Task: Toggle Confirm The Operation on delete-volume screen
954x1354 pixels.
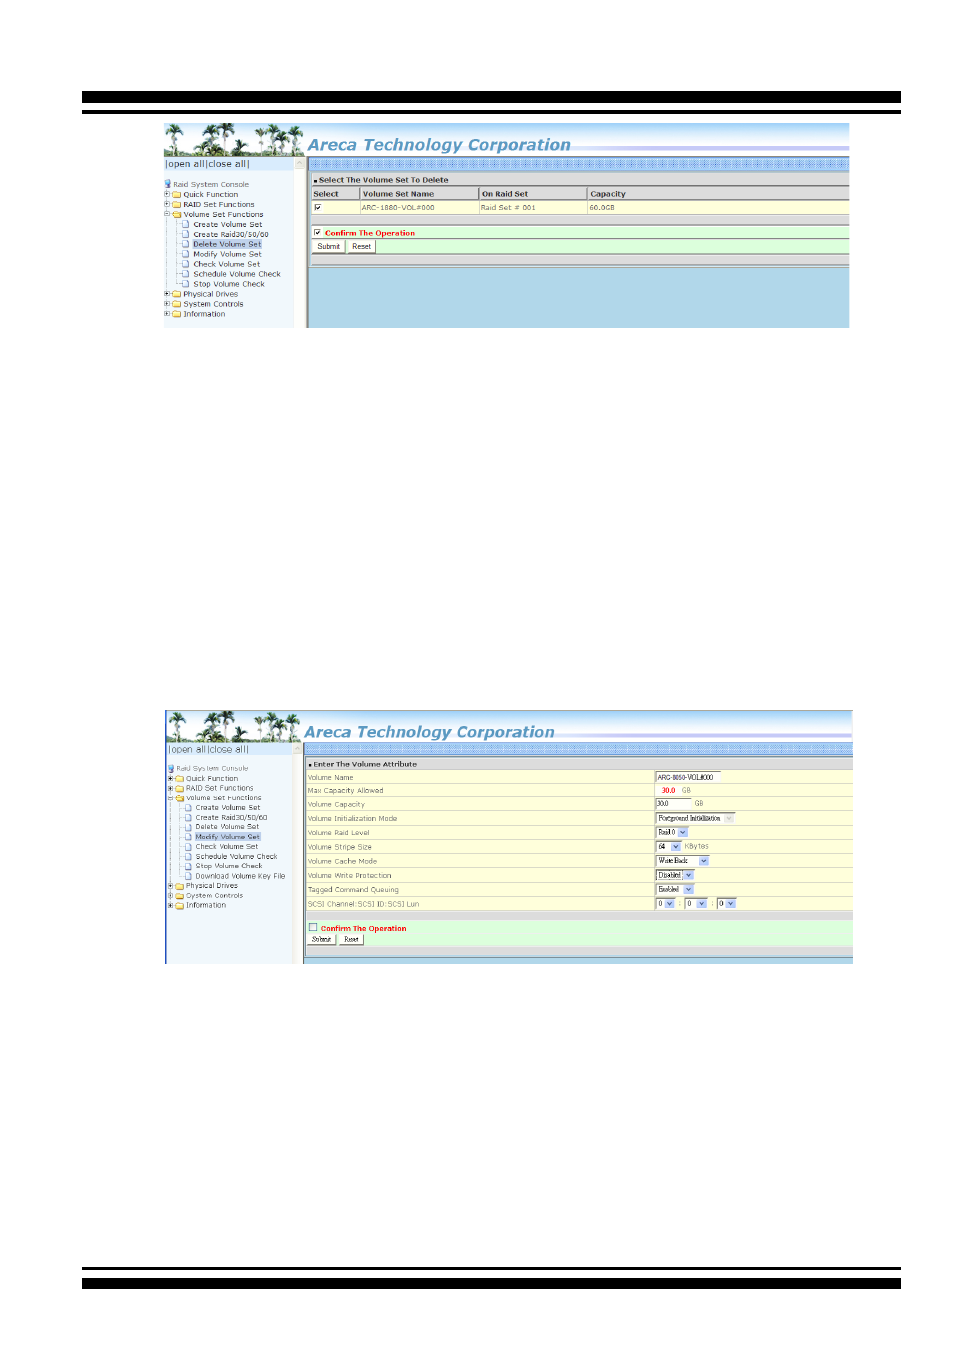Action: point(318,232)
